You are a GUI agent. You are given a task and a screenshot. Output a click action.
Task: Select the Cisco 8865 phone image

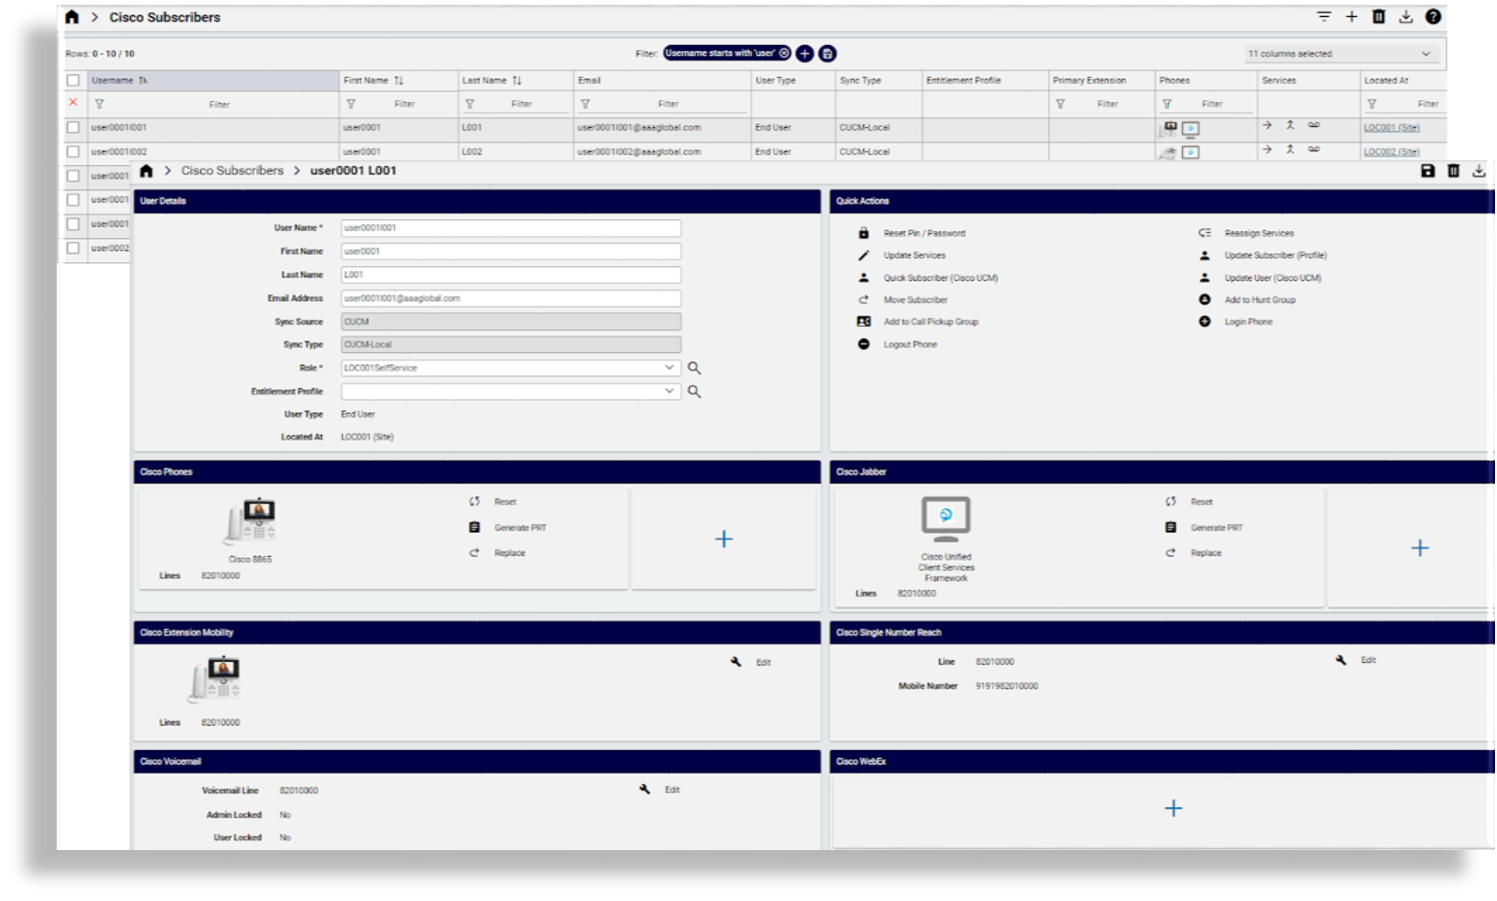tap(250, 522)
